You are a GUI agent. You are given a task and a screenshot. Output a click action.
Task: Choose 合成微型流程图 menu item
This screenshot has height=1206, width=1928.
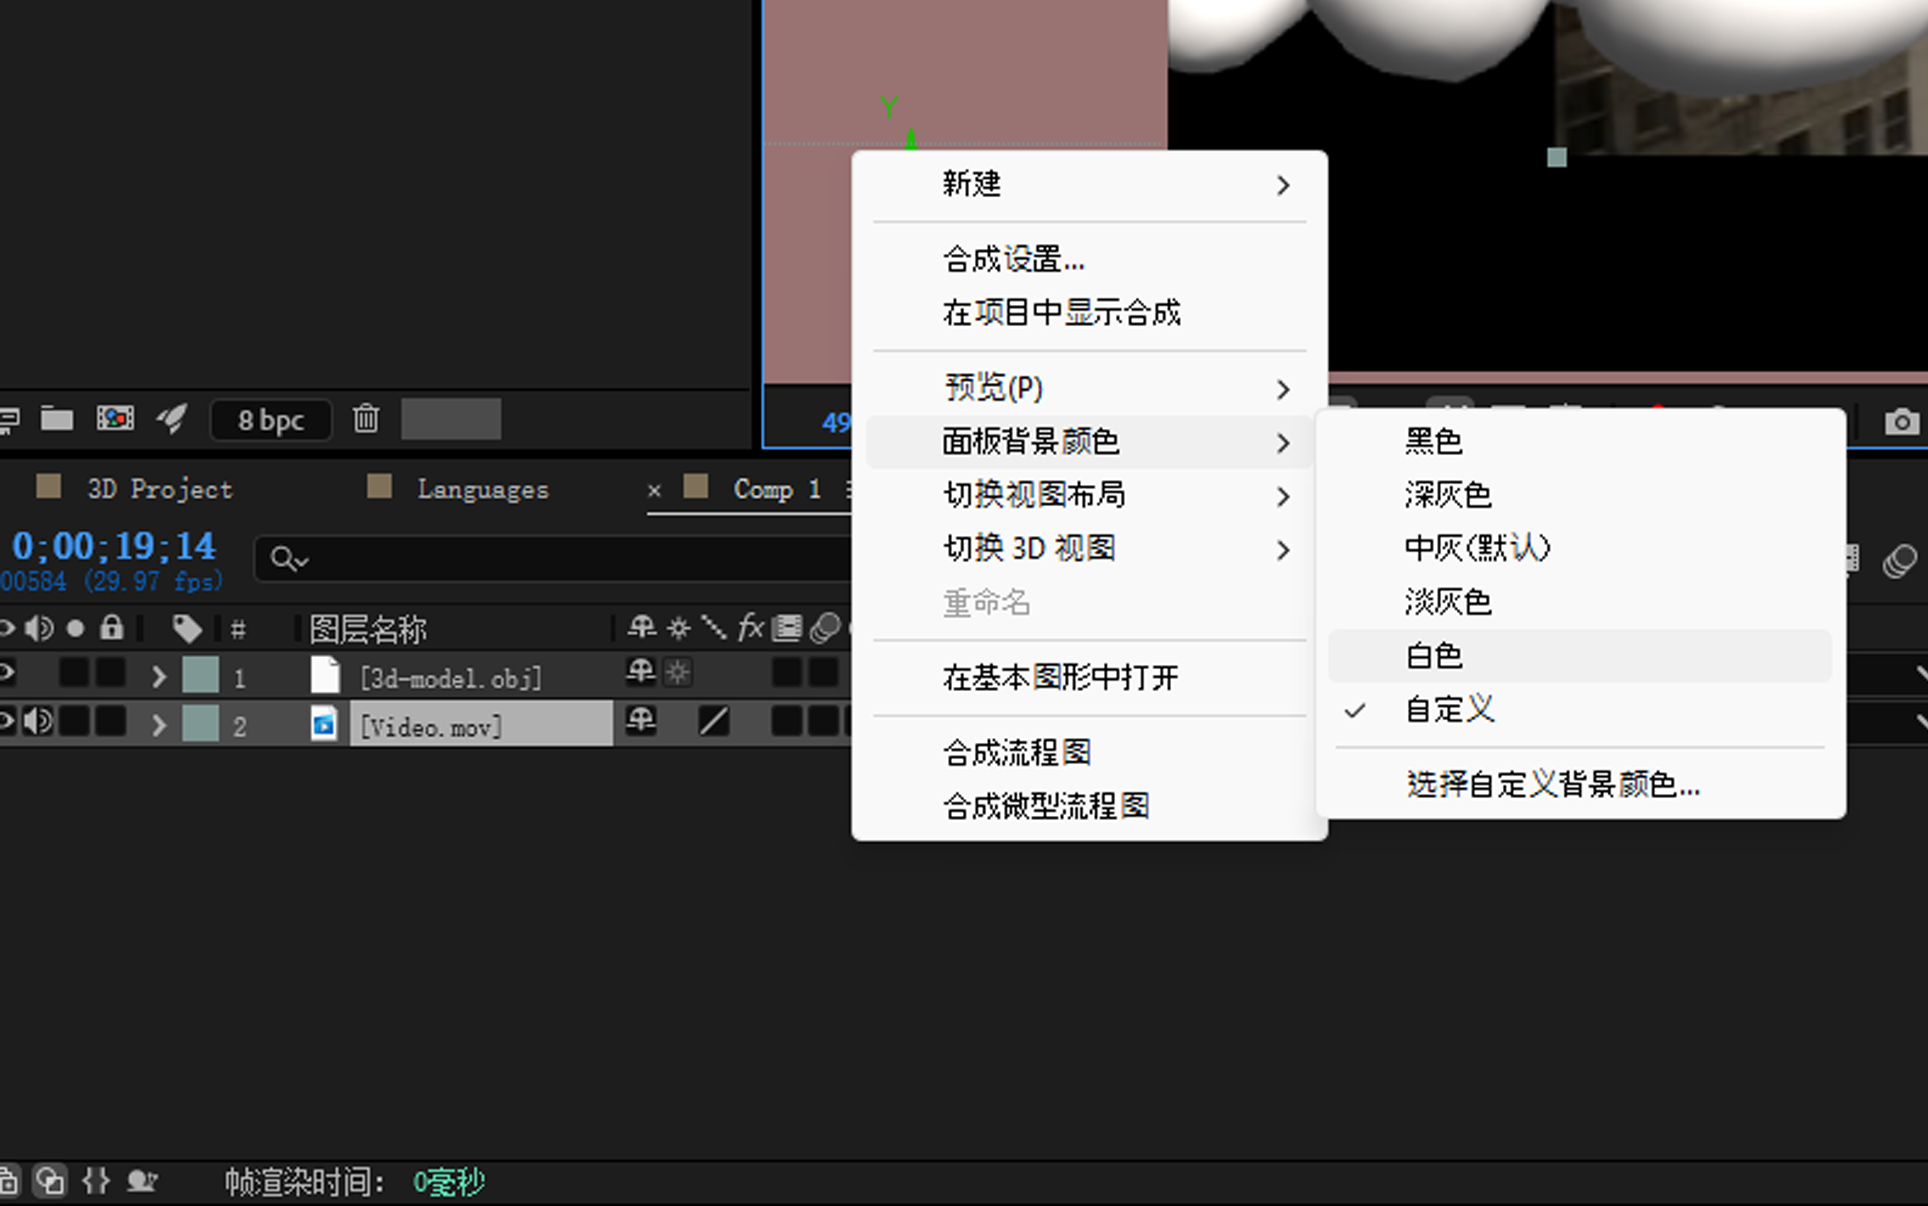1089,806
